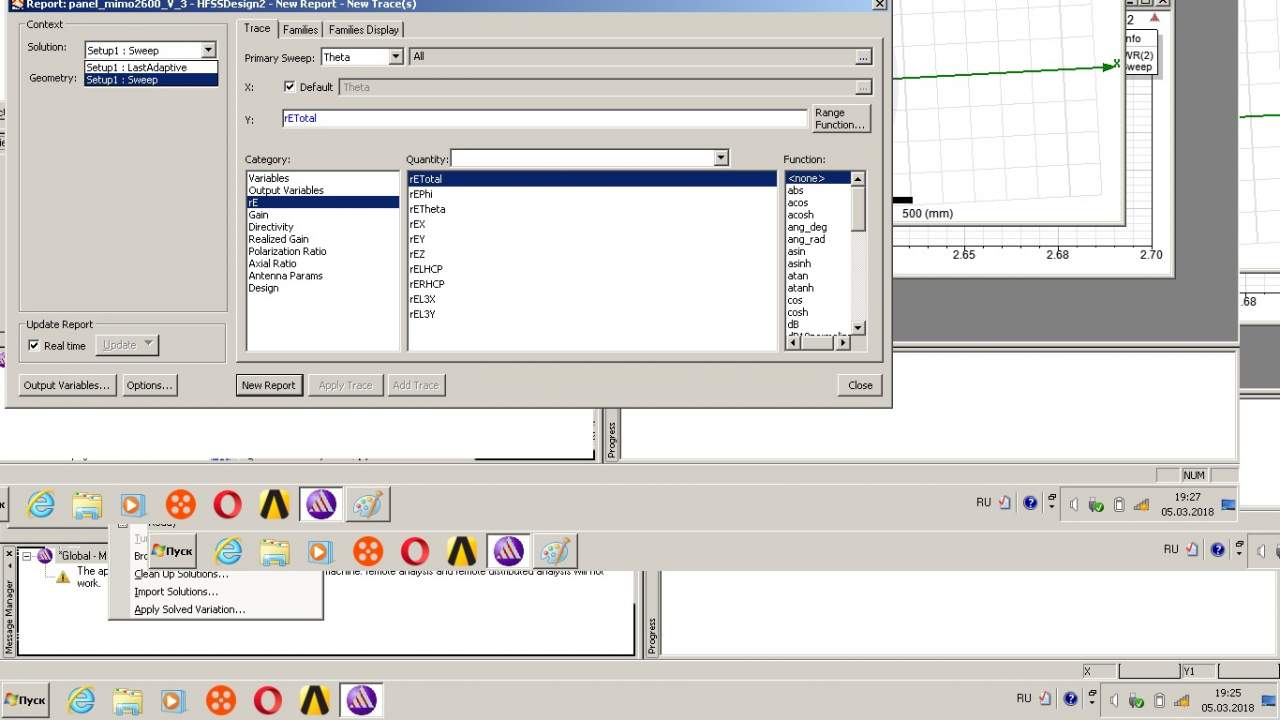The height and width of the screenshot is (720, 1280).
Task: Collapse the Global messages tree node
Action: click(27, 556)
